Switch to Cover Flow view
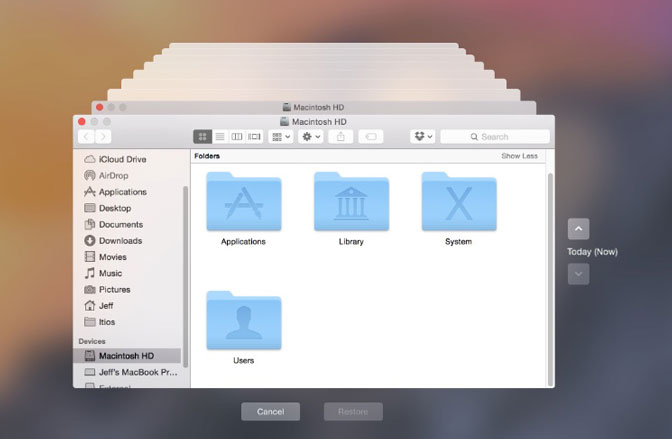The height and width of the screenshot is (439, 672). coord(254,137)
